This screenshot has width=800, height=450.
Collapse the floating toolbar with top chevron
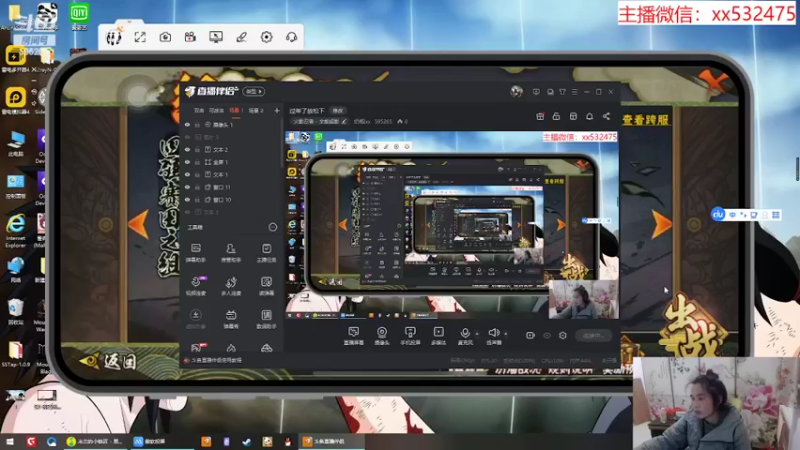click(x=130, y=22)
